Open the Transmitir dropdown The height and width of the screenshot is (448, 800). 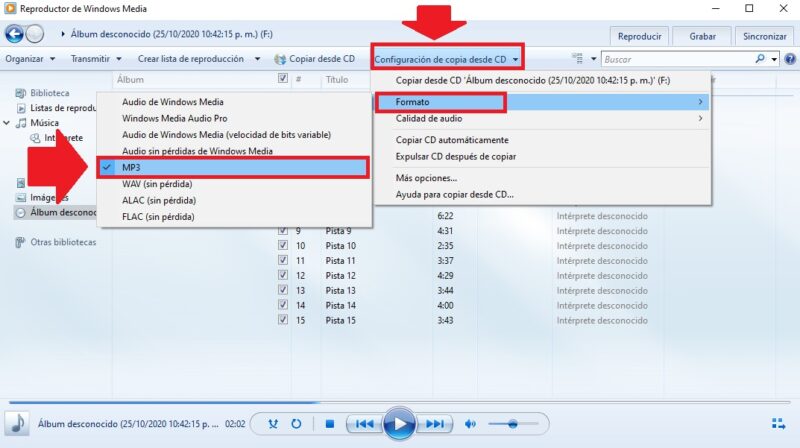96,59
